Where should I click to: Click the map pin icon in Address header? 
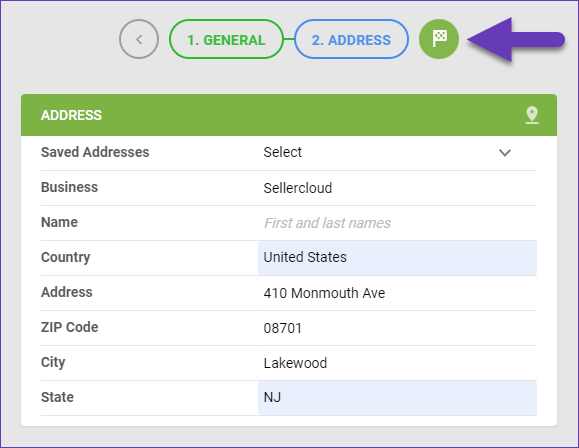pos(532,115)
